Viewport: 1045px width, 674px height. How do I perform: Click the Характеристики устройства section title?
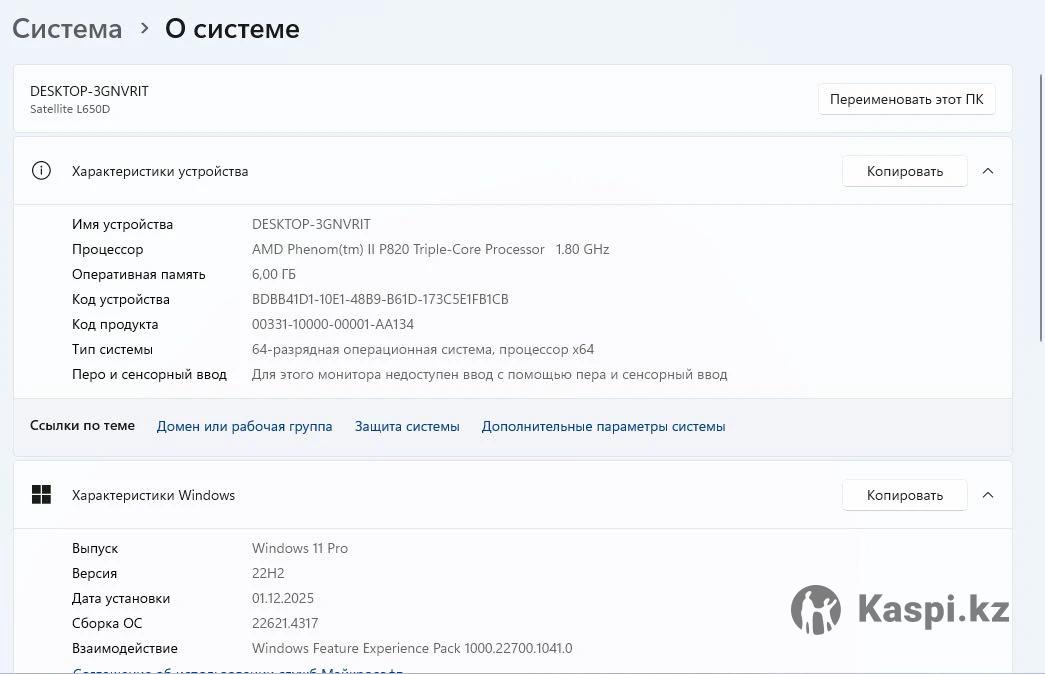160,171
